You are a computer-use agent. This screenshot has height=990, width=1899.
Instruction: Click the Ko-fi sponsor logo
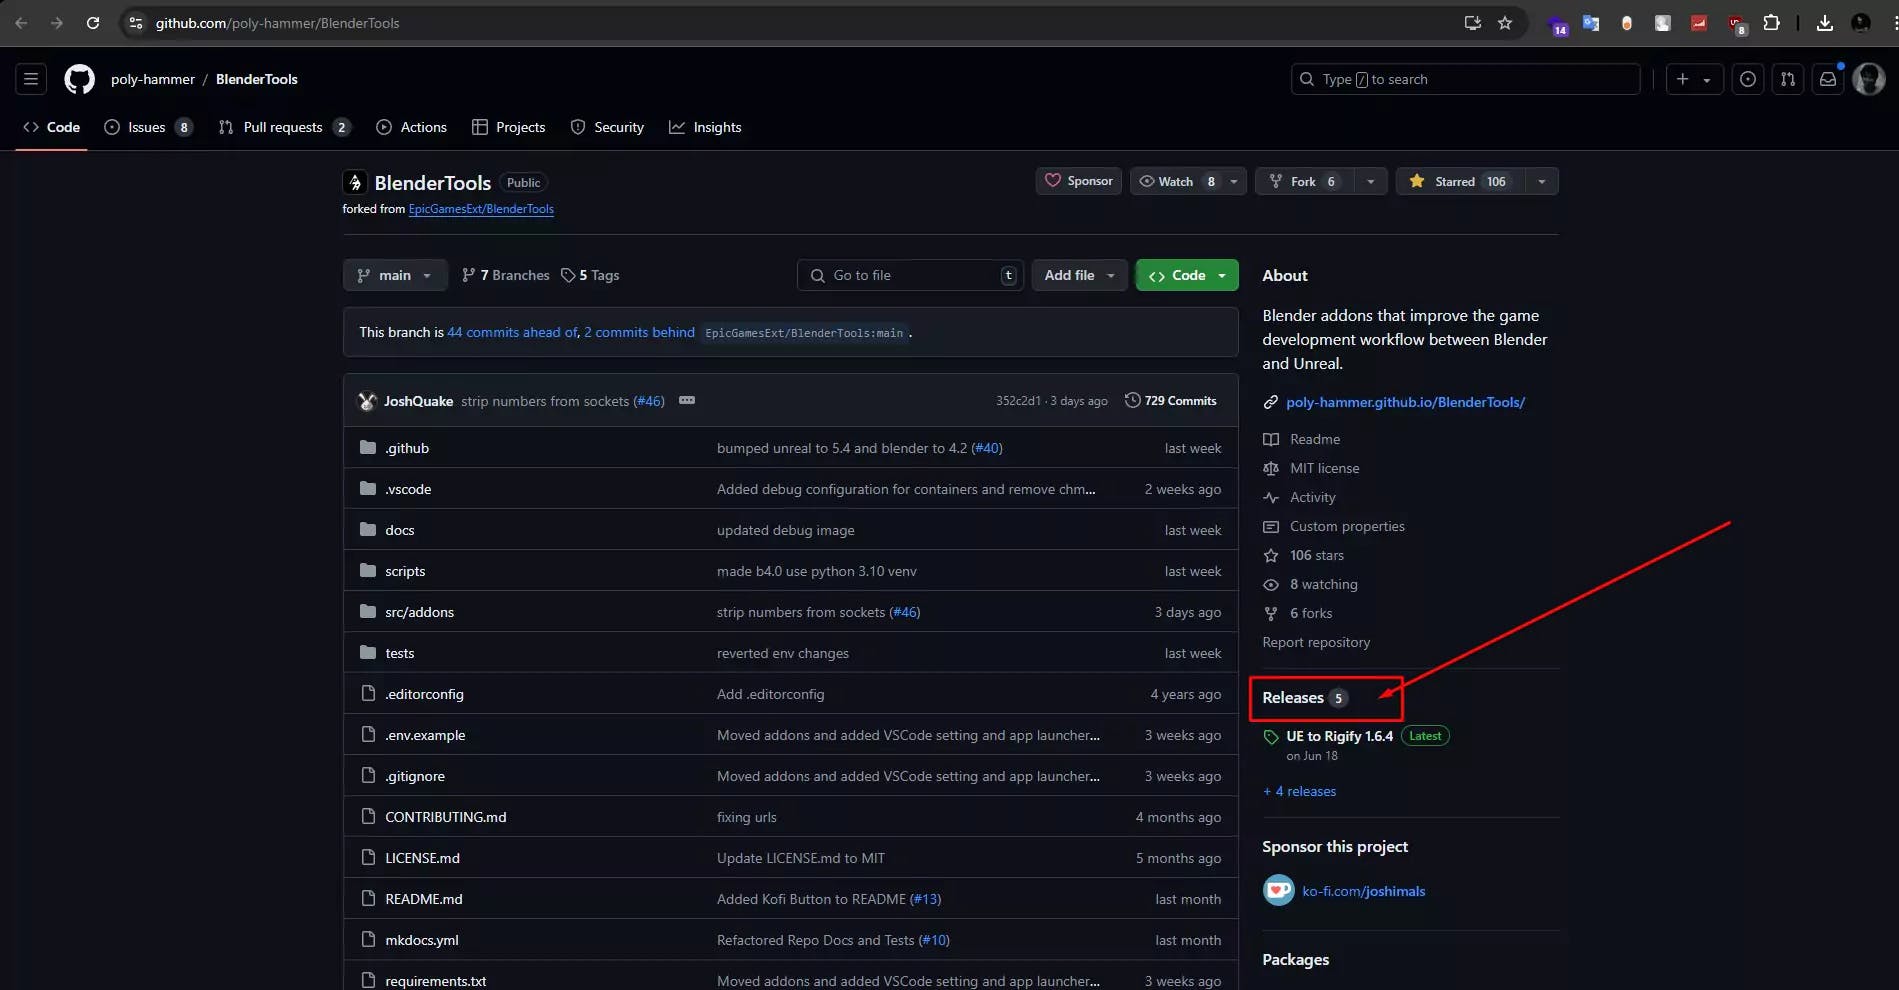point(1278,890)
